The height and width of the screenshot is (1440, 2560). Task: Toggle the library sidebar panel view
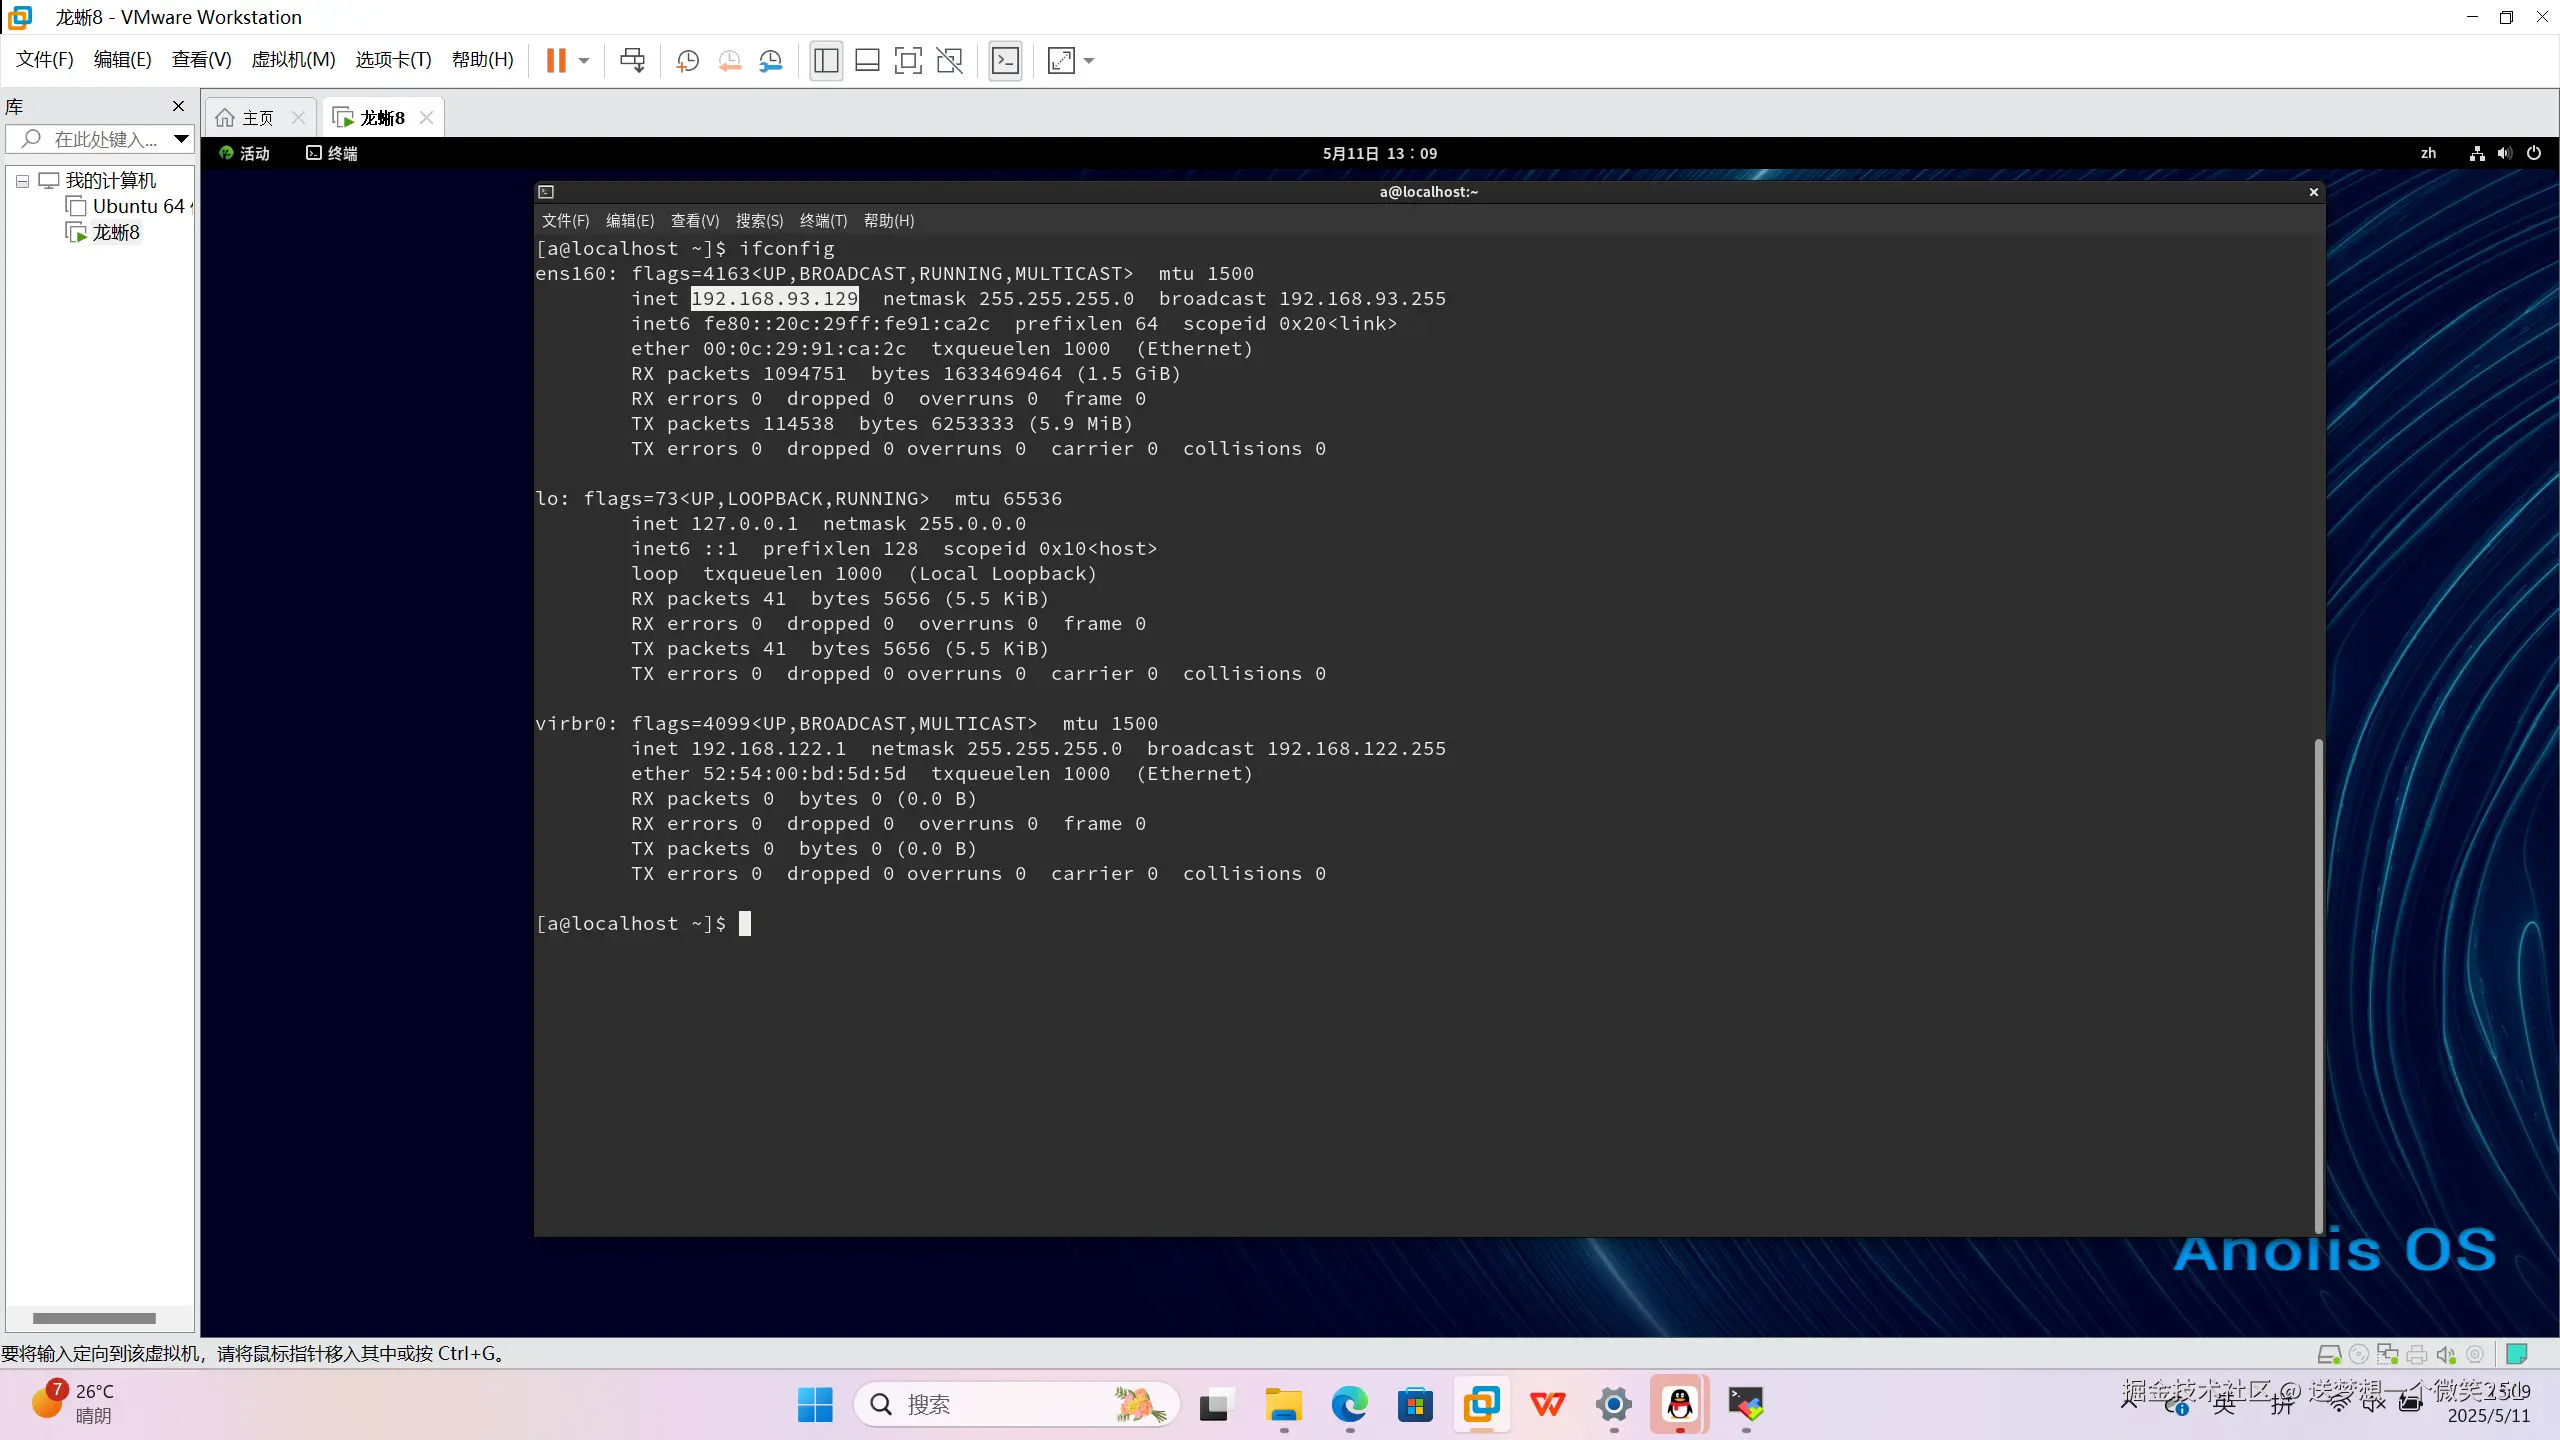[826, 61]
